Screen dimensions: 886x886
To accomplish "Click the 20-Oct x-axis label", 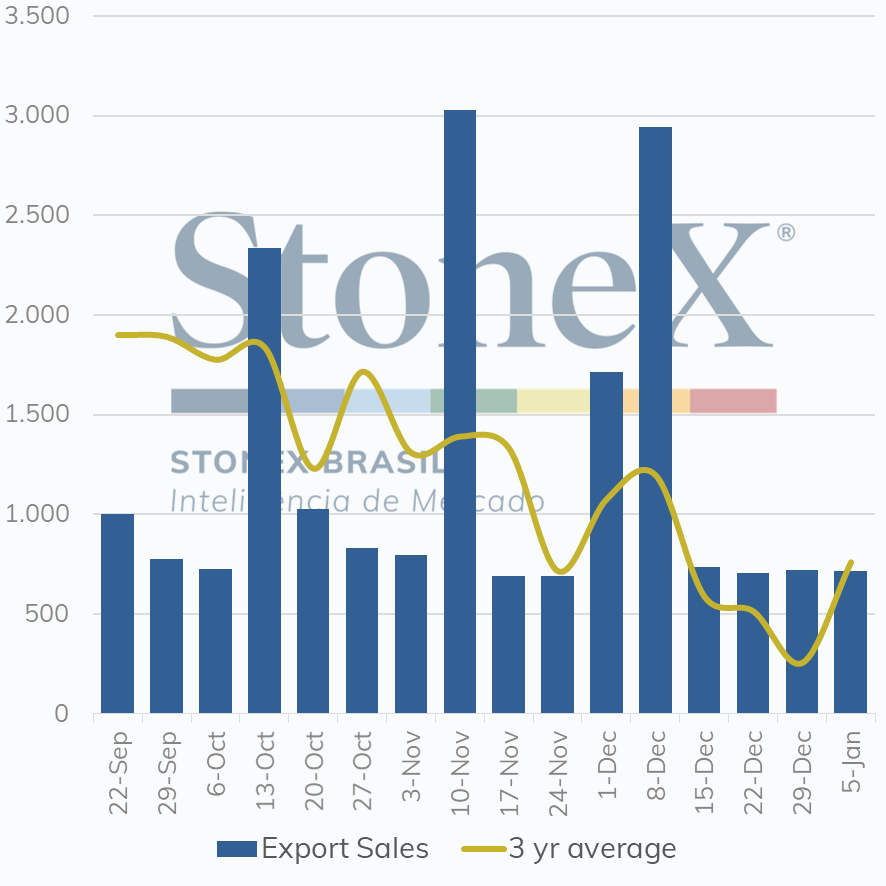I will click(x=314, y=771).
